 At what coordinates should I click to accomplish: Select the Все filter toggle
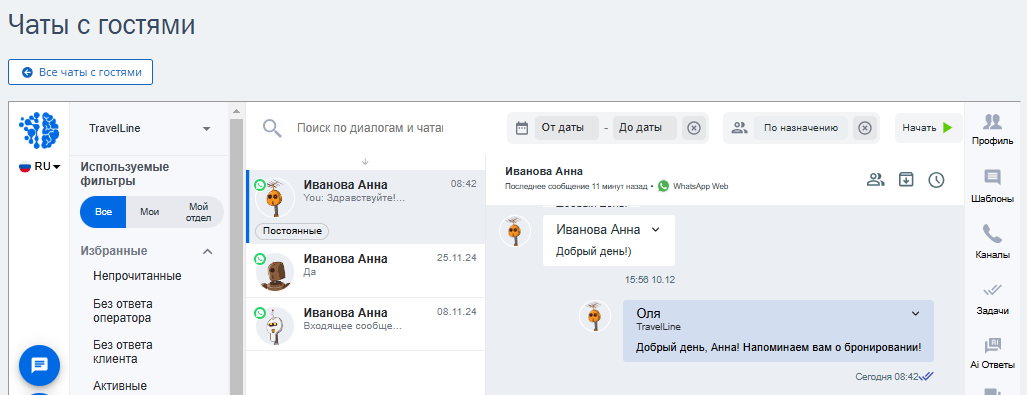click(x=103, y=212)
